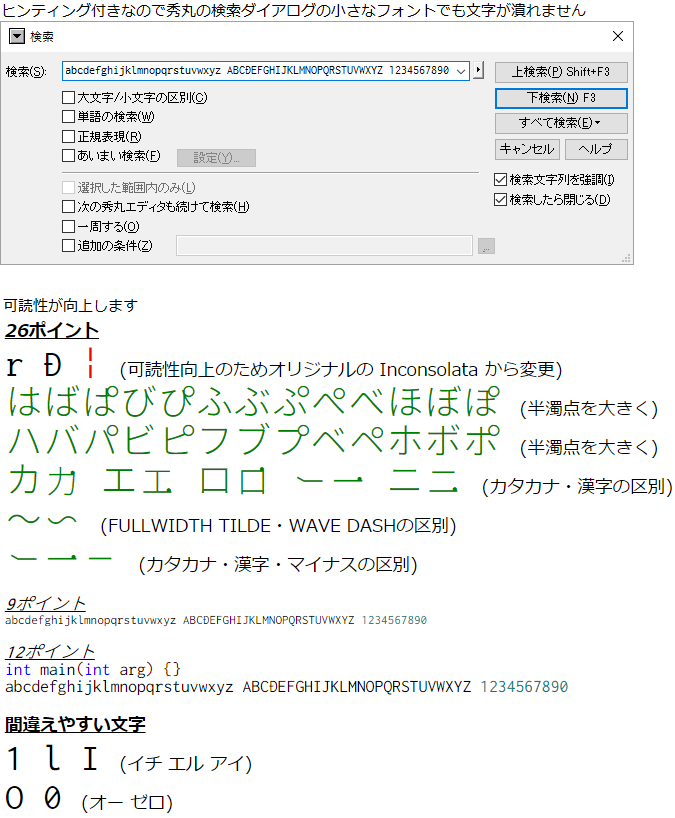Click the small ... button for 追加の条件
The width and height of the screenshot is (675, 818).
pyautogui.click(x=486, y=246)
